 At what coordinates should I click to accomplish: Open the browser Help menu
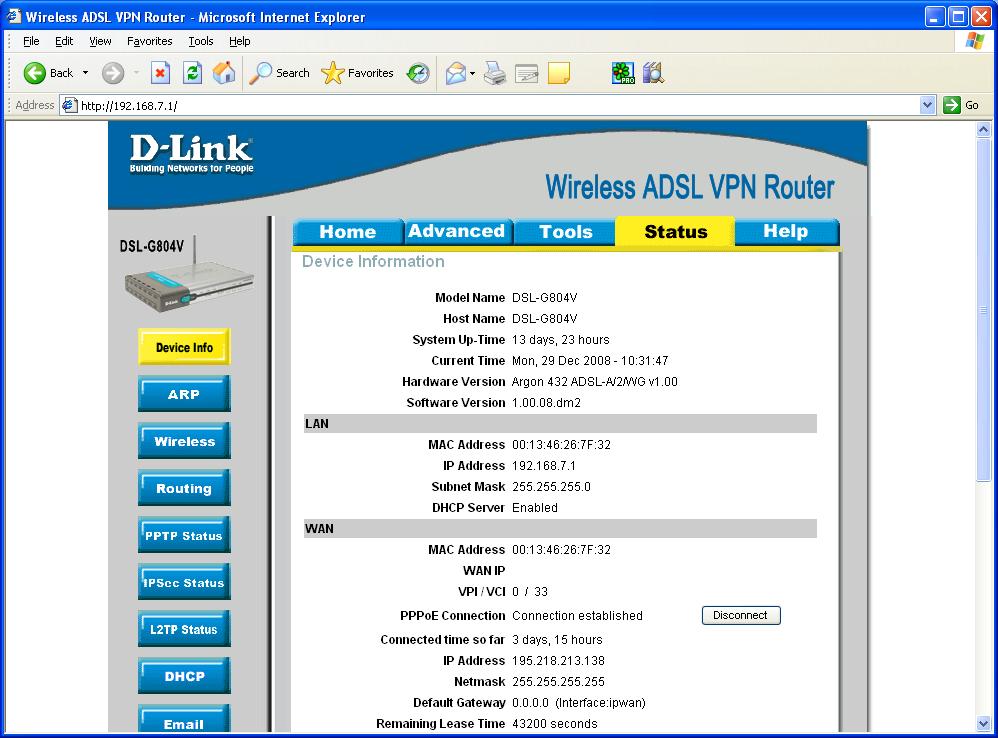pyautogui.click(x=239, y=41)
